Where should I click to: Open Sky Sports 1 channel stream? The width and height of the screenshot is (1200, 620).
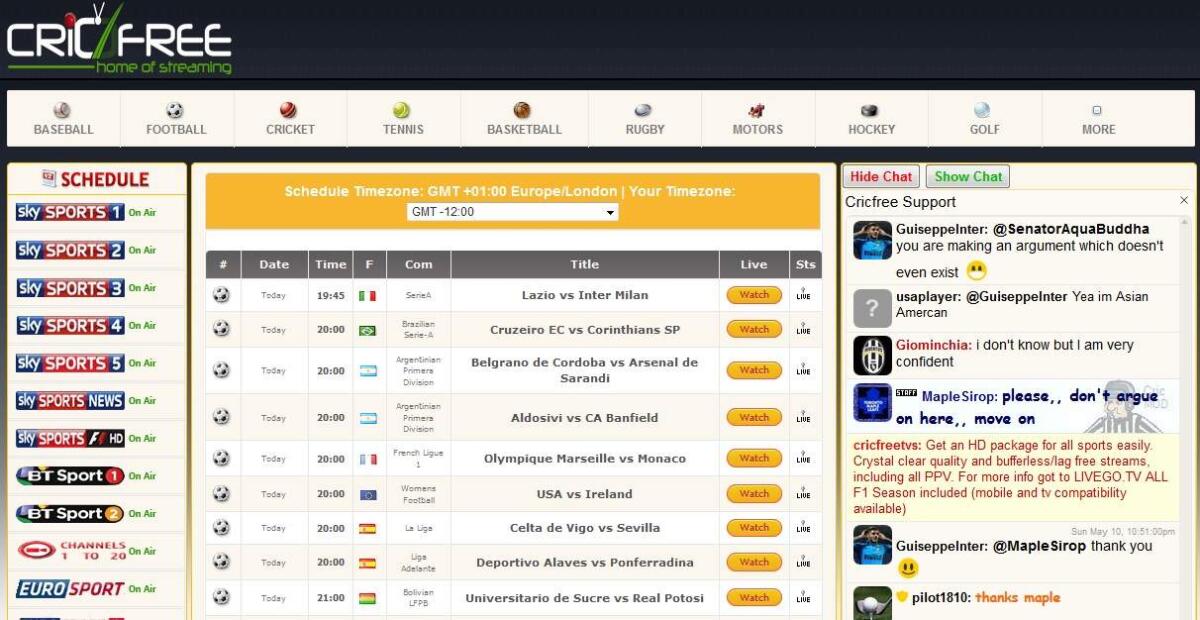[70, 212]
